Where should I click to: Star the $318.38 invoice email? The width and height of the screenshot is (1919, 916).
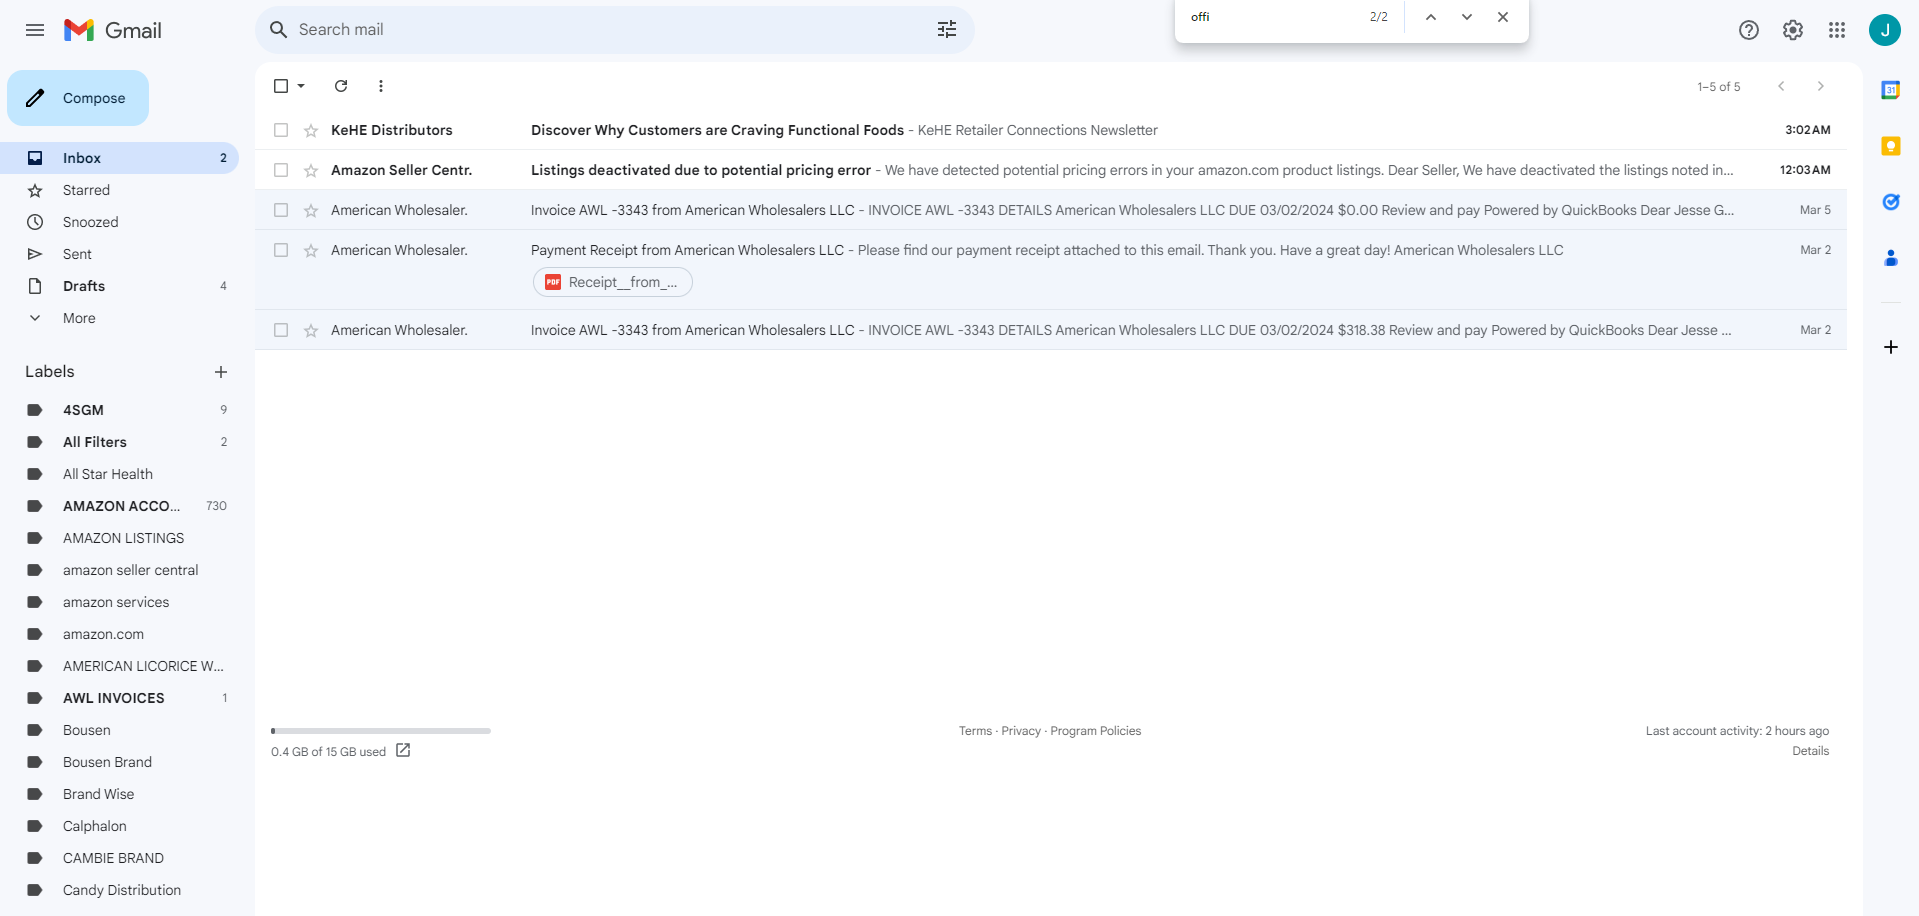tap(311, 330)
